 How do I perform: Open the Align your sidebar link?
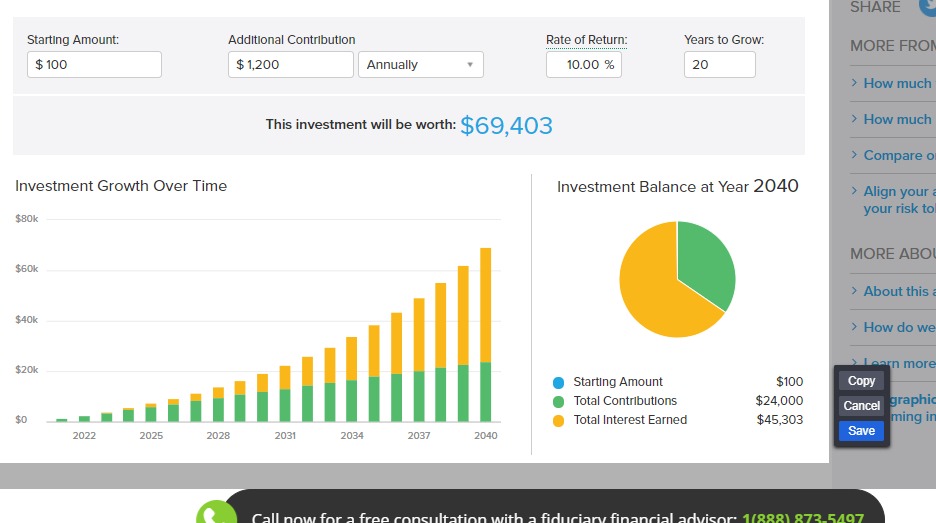[899, 191]
